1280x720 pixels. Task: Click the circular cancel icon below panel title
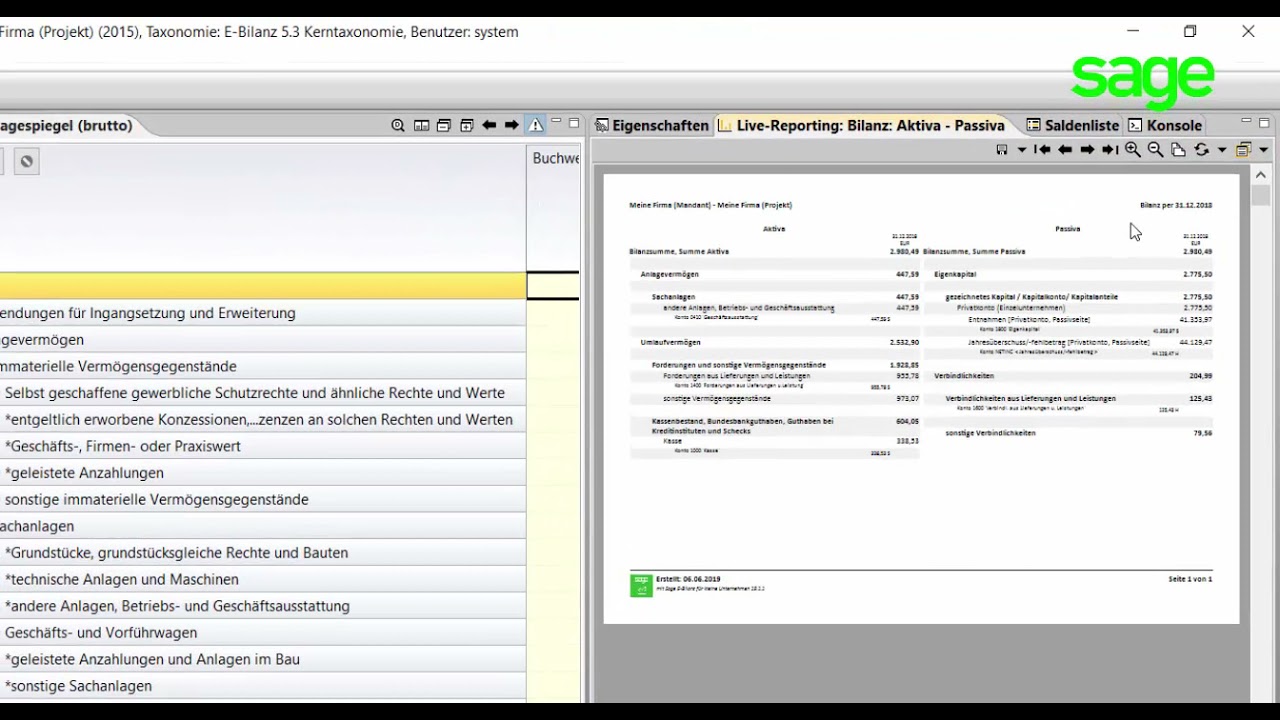(x=27, y=161)
